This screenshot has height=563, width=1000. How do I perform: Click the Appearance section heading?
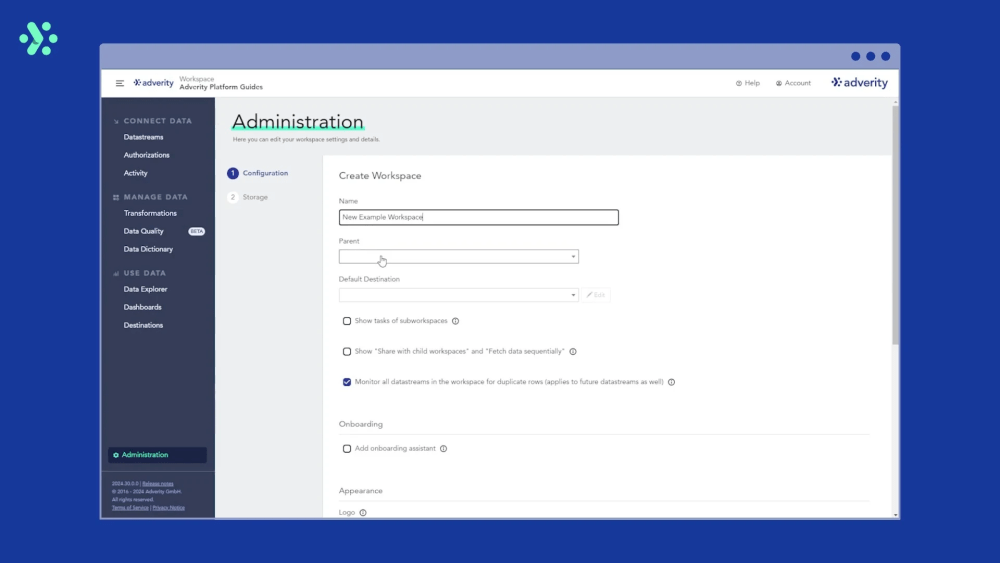point(360,490)
